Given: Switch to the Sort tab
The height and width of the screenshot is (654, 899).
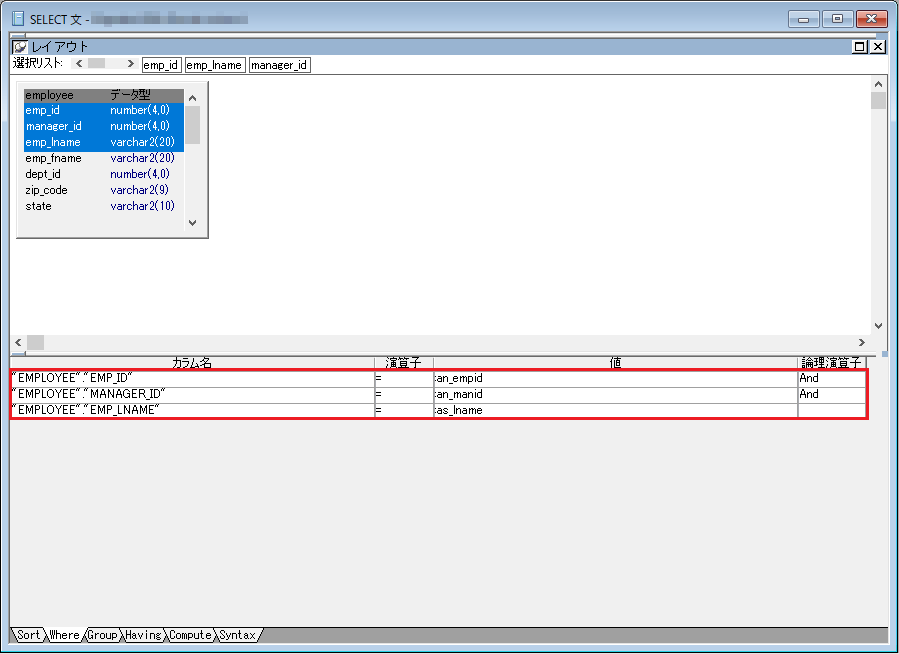Looking at the screenshot, I should 29,635.
